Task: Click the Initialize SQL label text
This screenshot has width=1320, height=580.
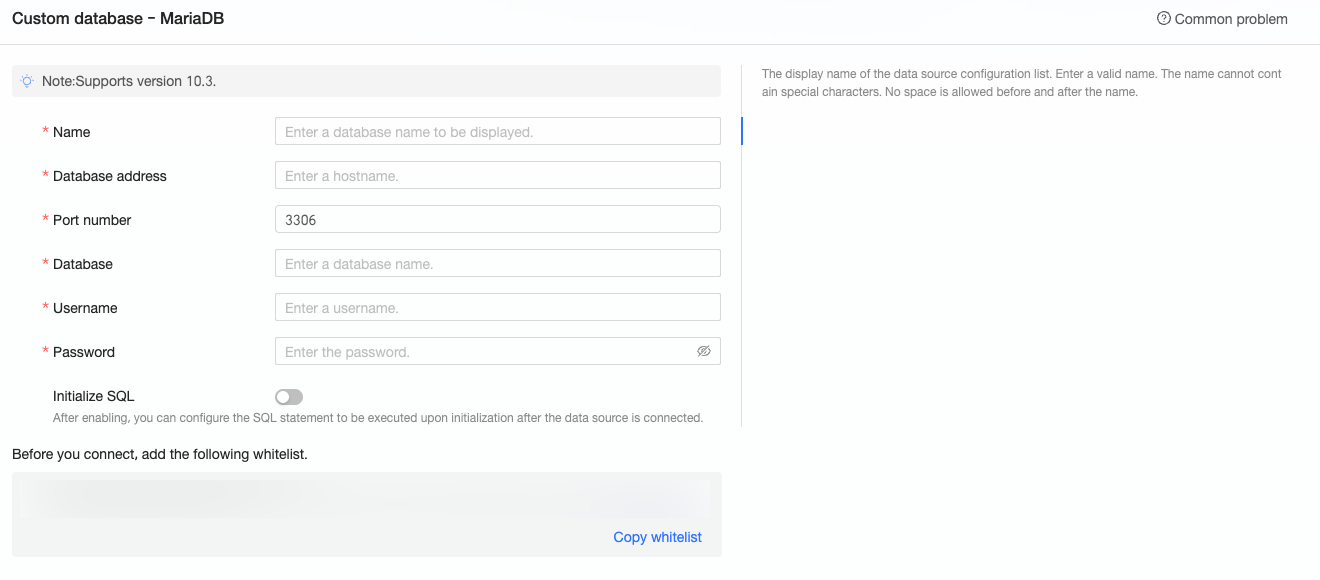Action: coord(93,396)
